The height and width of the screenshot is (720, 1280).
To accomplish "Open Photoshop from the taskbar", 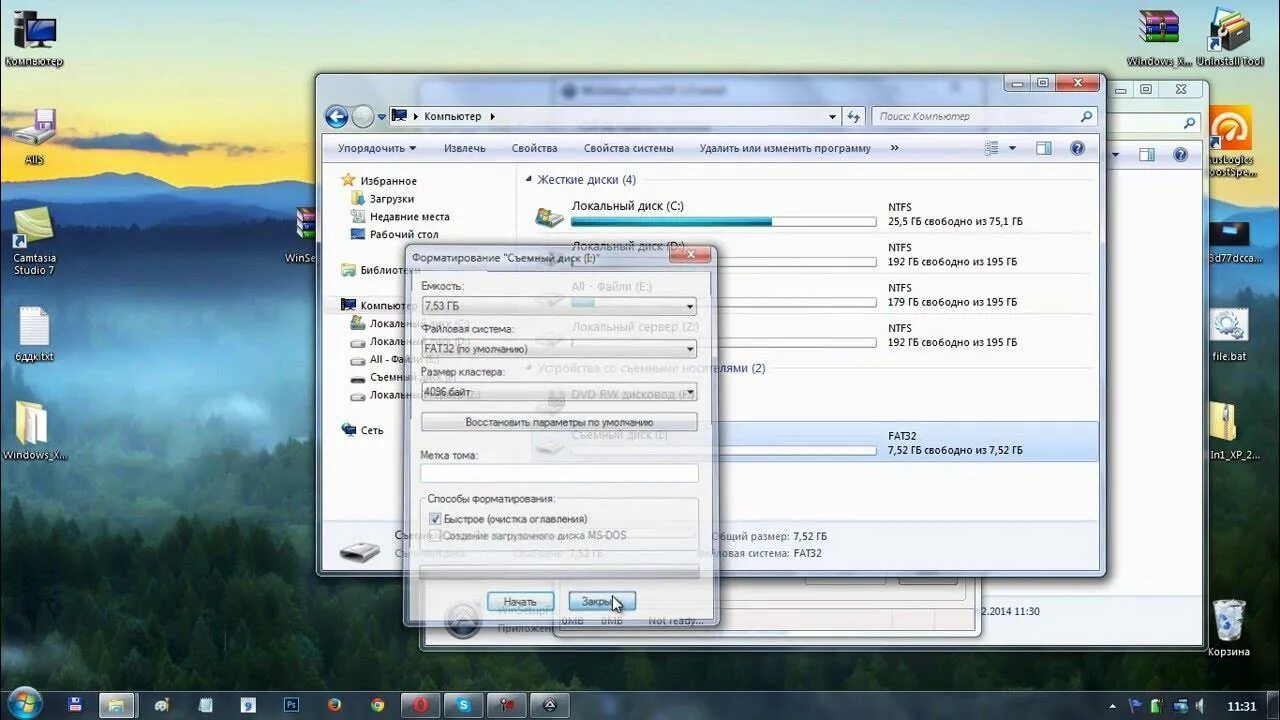I will tap(291, 704).
